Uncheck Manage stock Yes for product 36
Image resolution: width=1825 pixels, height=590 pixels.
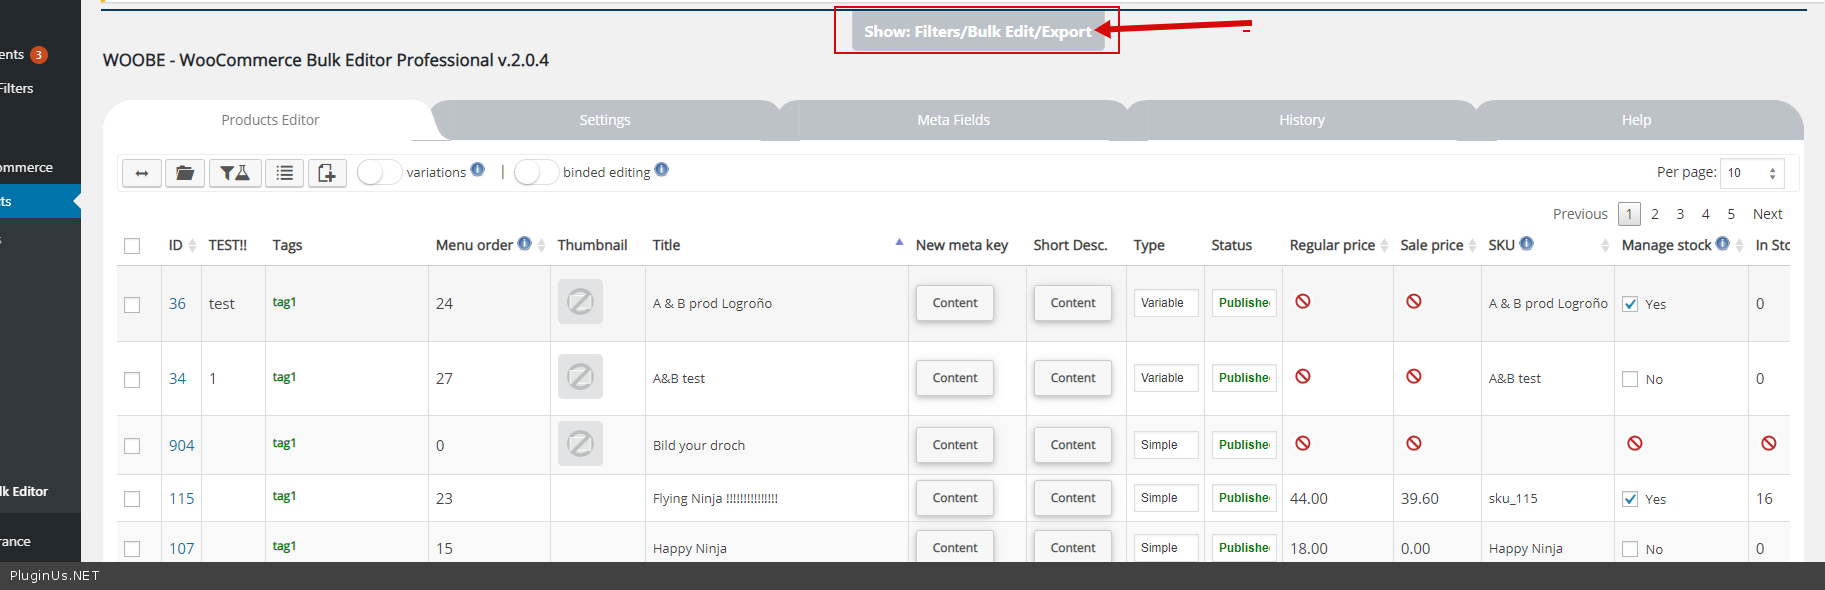click(x=1630, y=305)
